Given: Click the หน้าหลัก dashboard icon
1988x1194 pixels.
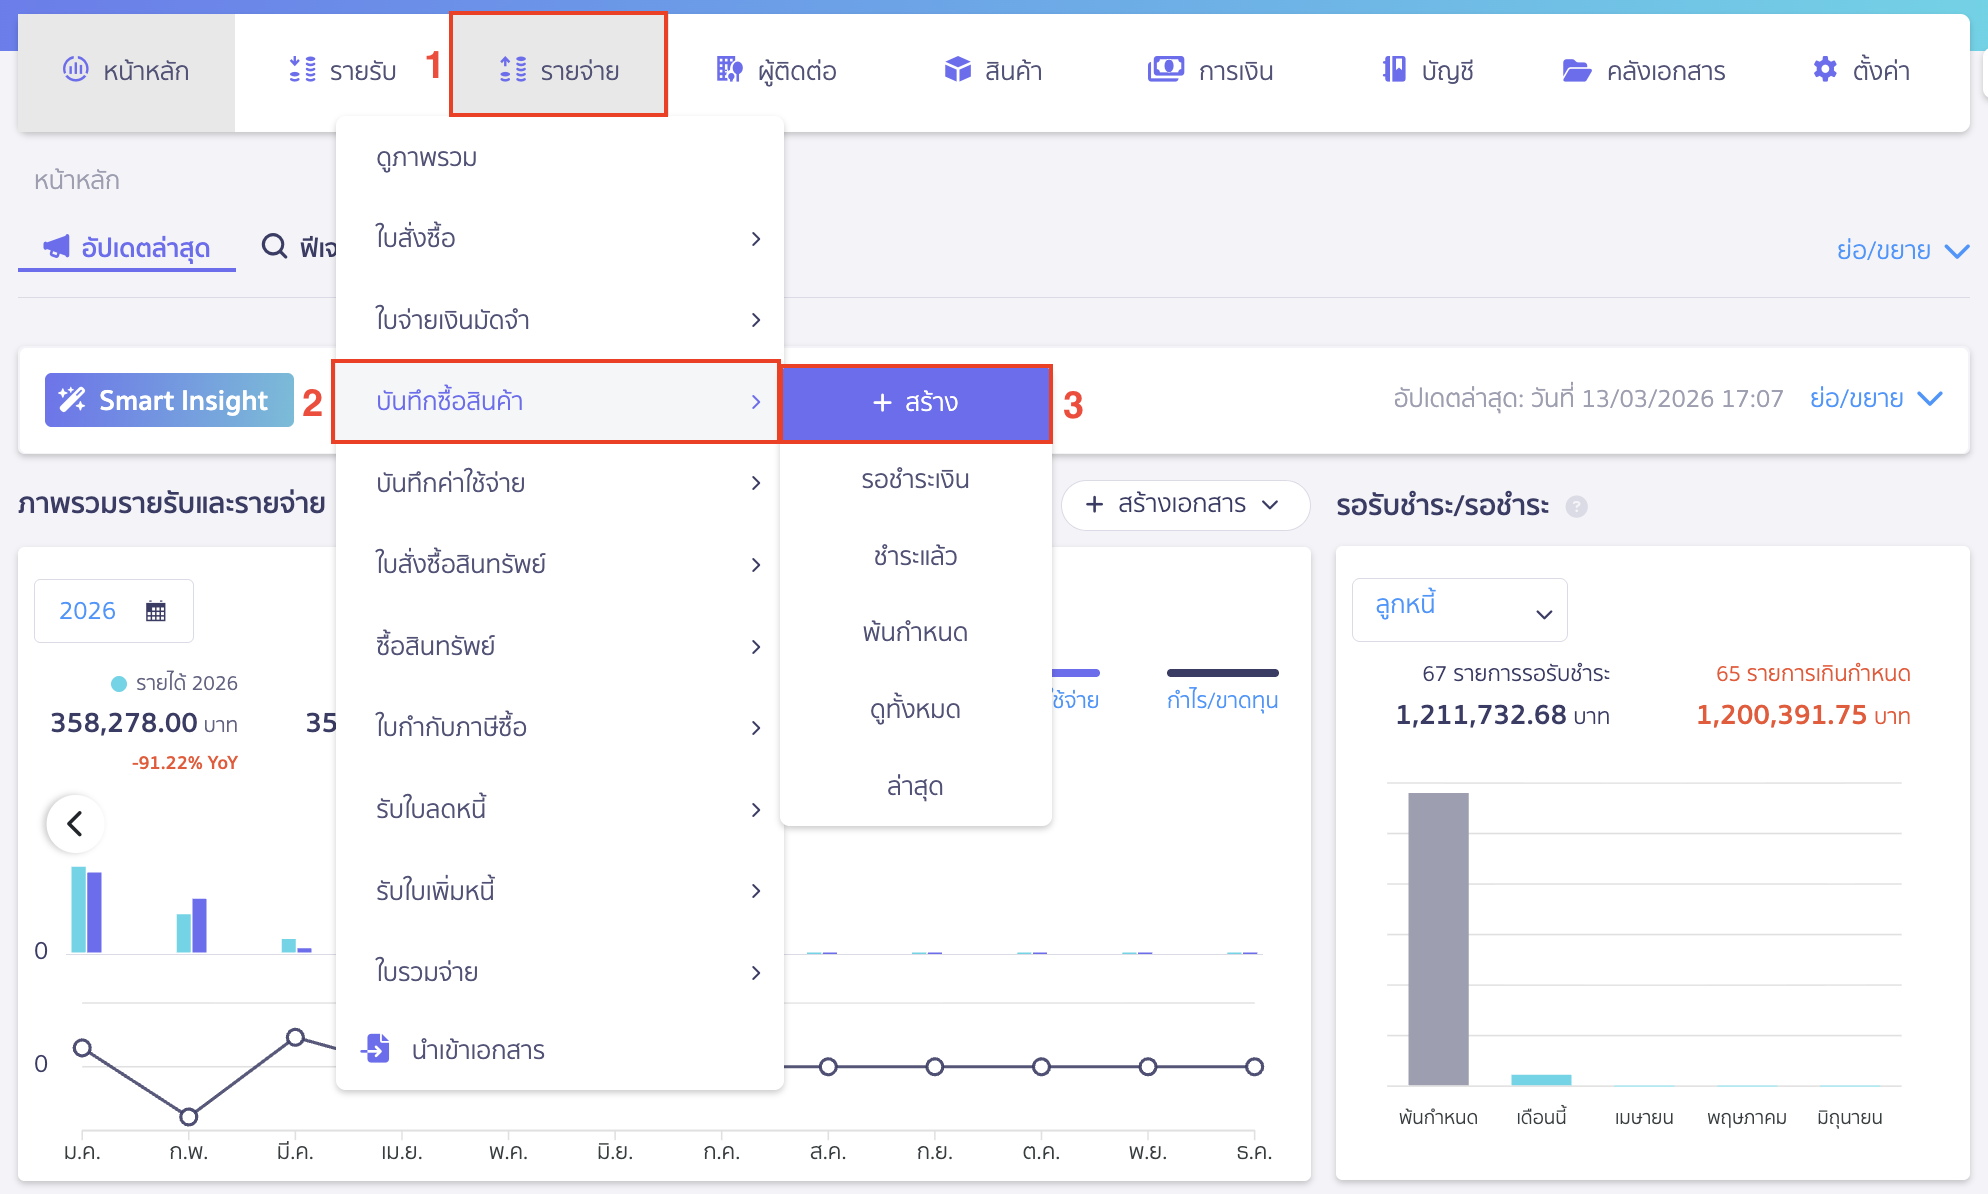Looking at the screenshot, I should (x=76, y=70).
